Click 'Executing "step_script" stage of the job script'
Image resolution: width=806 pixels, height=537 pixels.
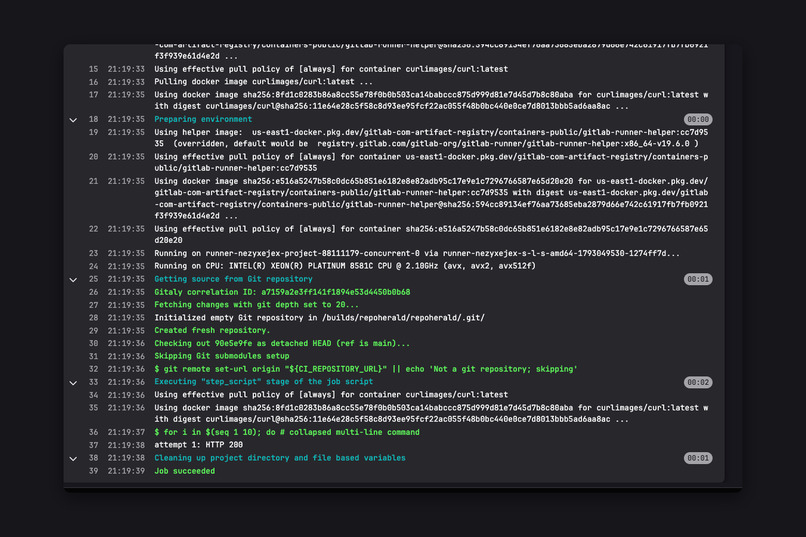264,382
